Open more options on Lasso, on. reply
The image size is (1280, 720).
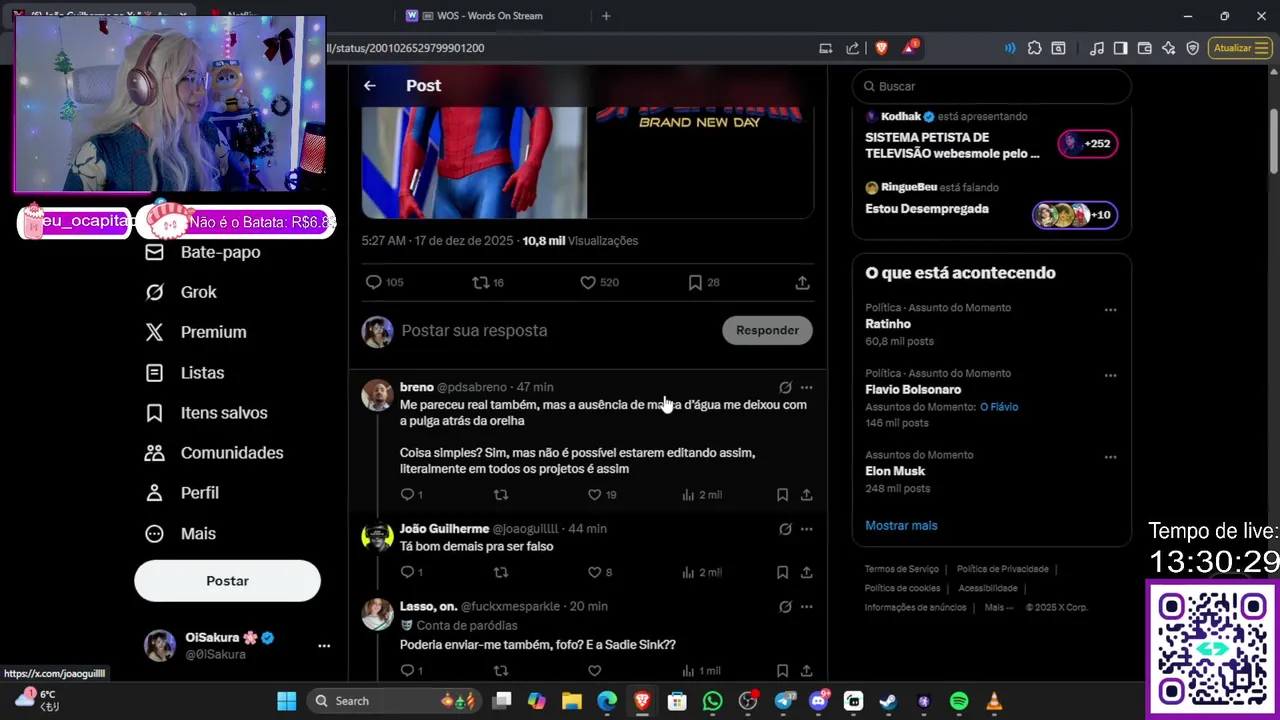click(807, 606)
